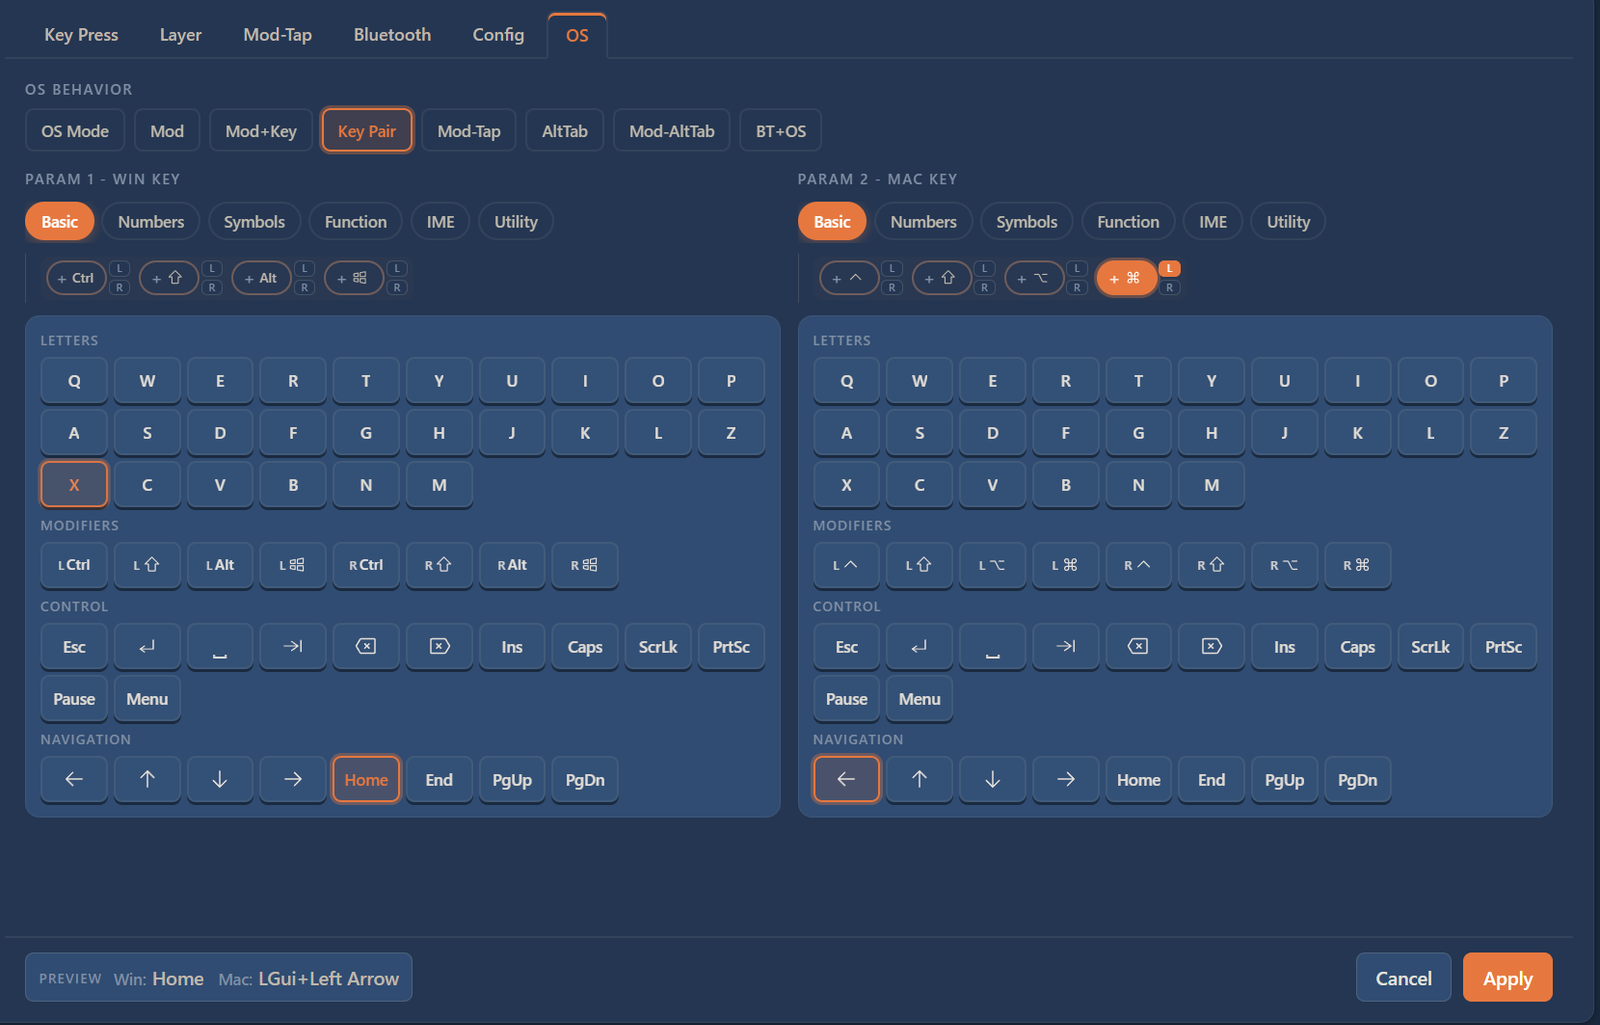
Task: Click the Forward Delete key in Win Control section
Action: coord(439,647)
